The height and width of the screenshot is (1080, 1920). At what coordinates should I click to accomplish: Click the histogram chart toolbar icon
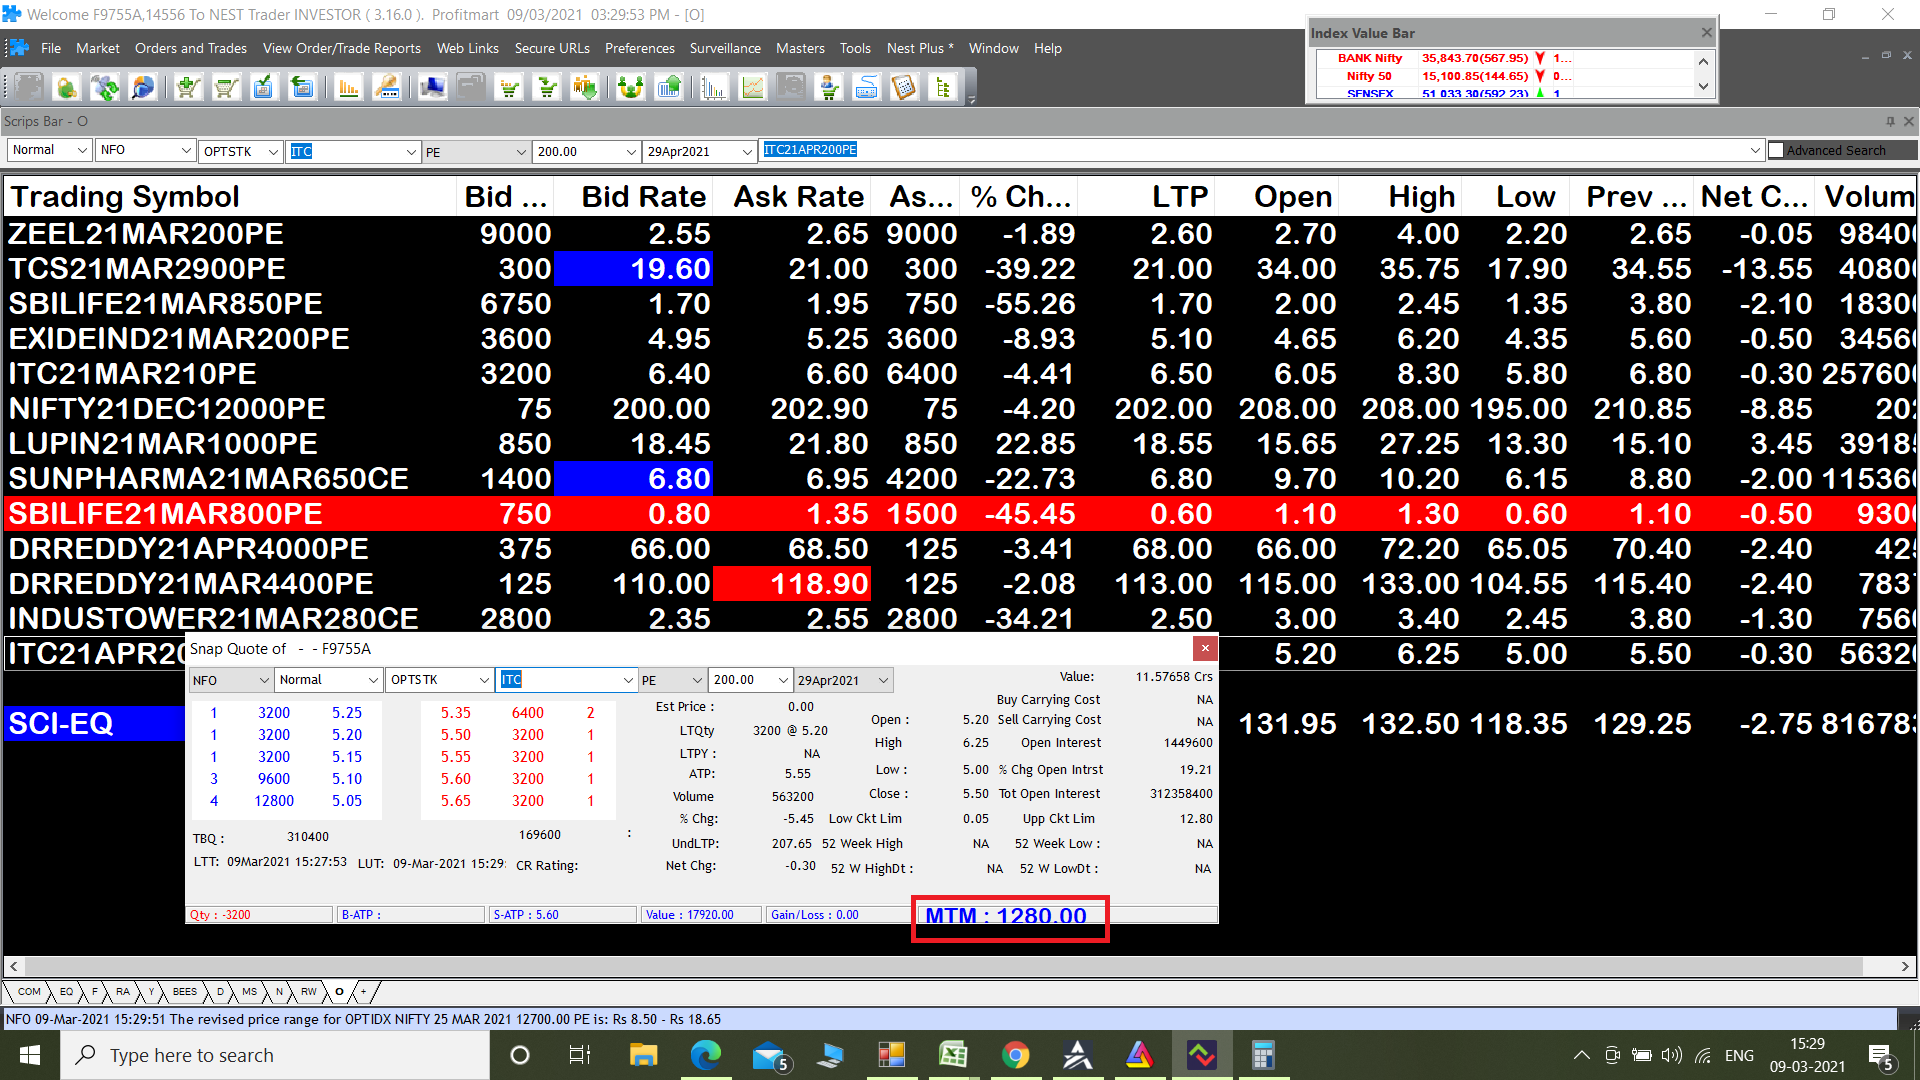pos(714,88)
